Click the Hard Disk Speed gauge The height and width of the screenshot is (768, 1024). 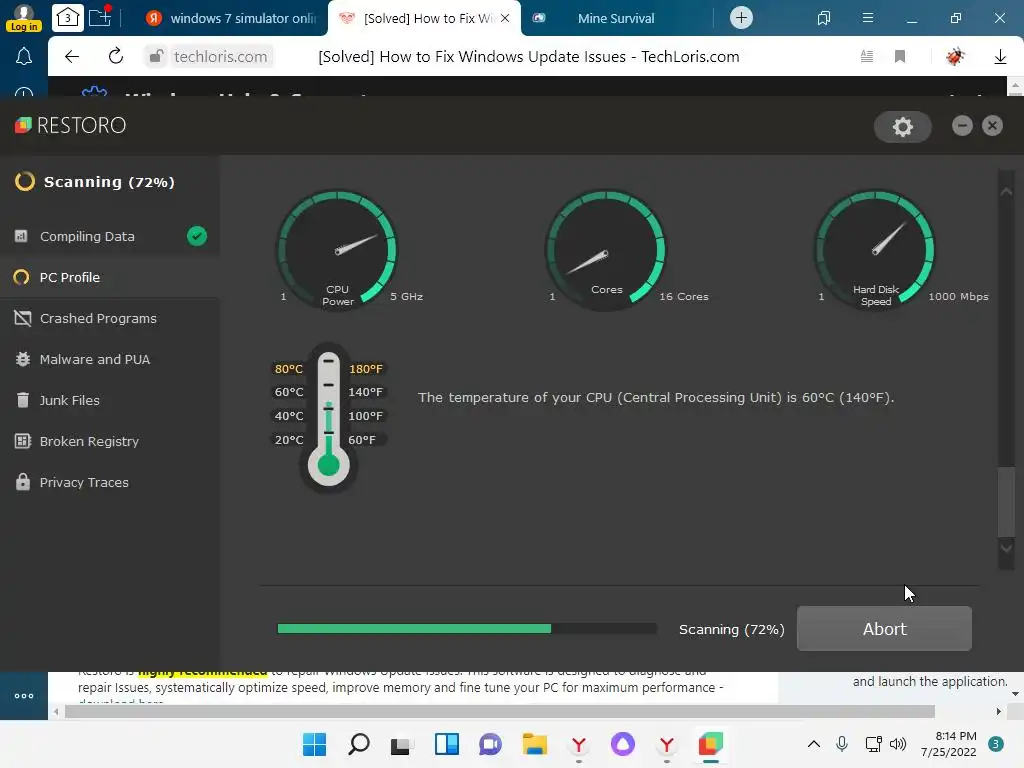(x=876, y=249)
